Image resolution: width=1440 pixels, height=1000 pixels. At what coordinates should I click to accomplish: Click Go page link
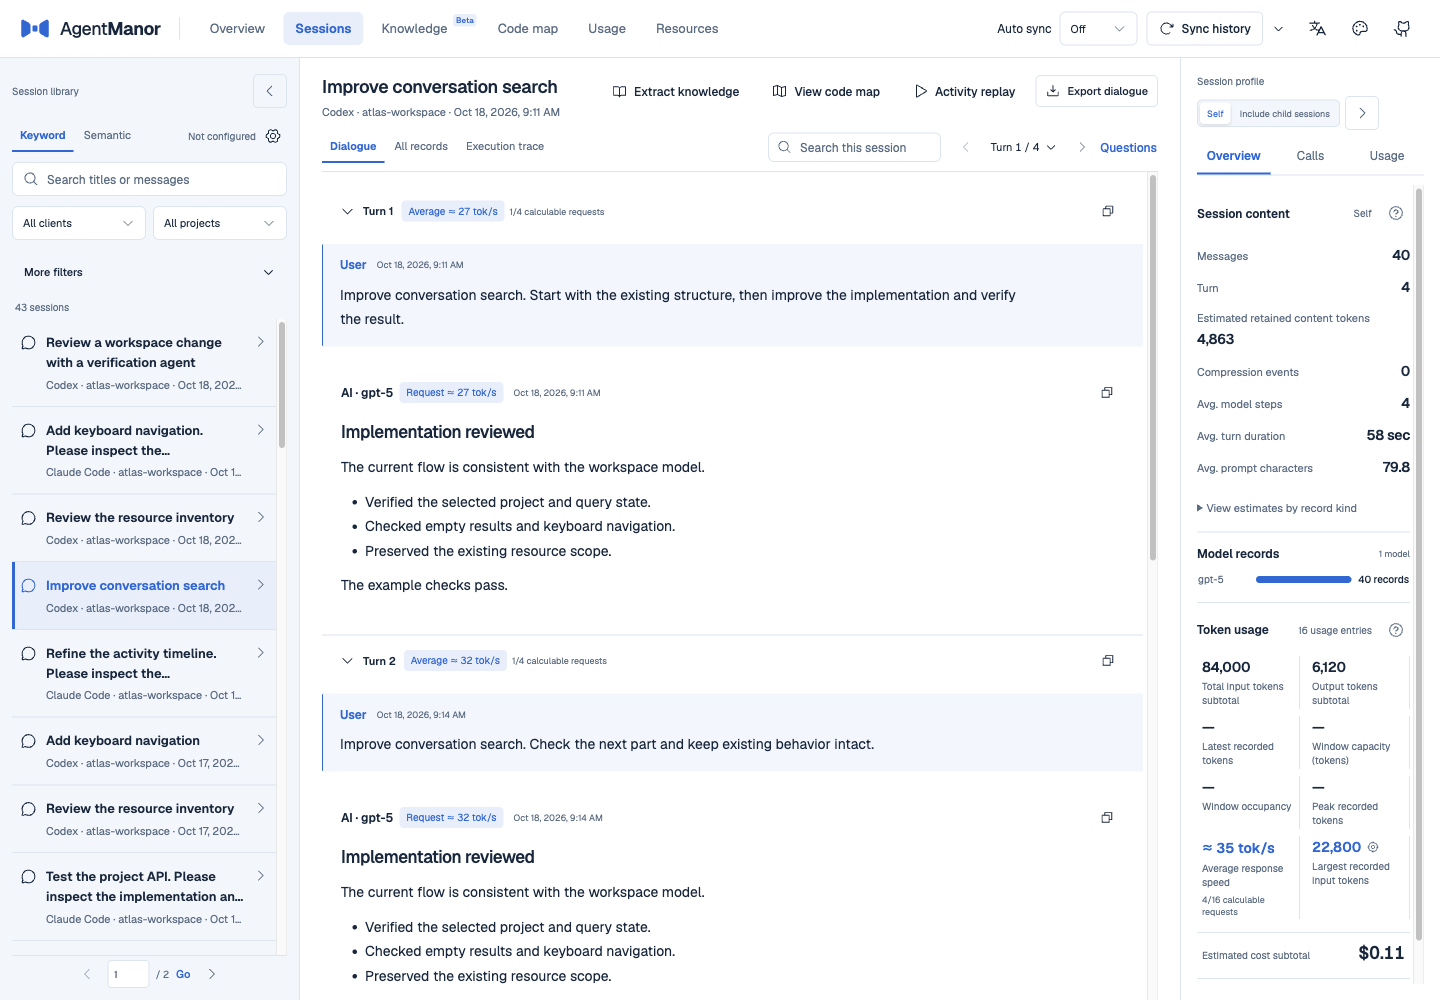(183, 974)
